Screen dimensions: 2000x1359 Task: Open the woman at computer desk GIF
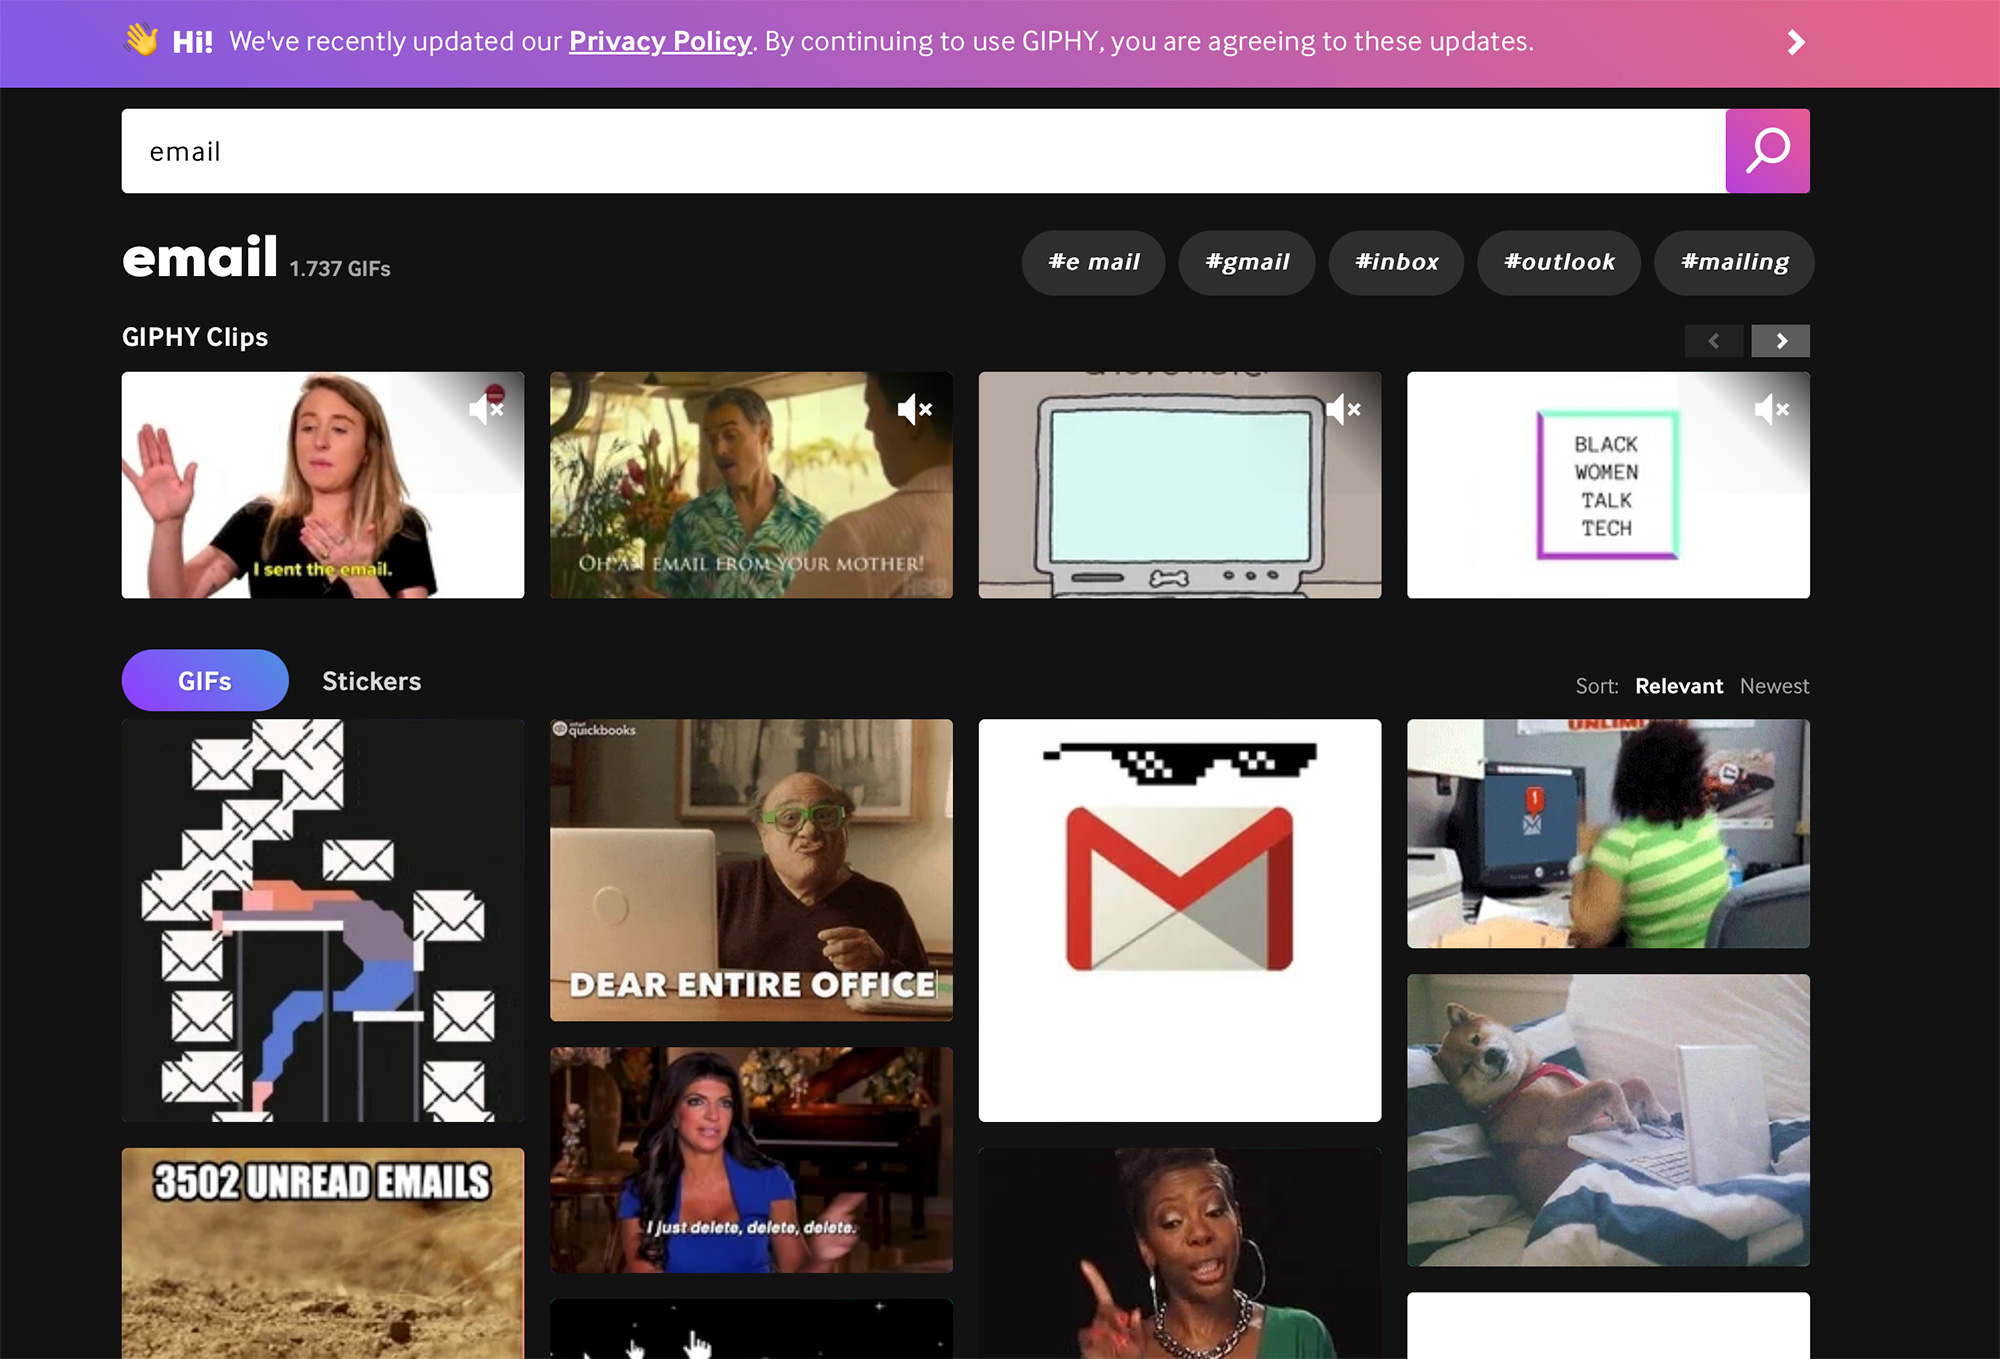coord(1608,833)
